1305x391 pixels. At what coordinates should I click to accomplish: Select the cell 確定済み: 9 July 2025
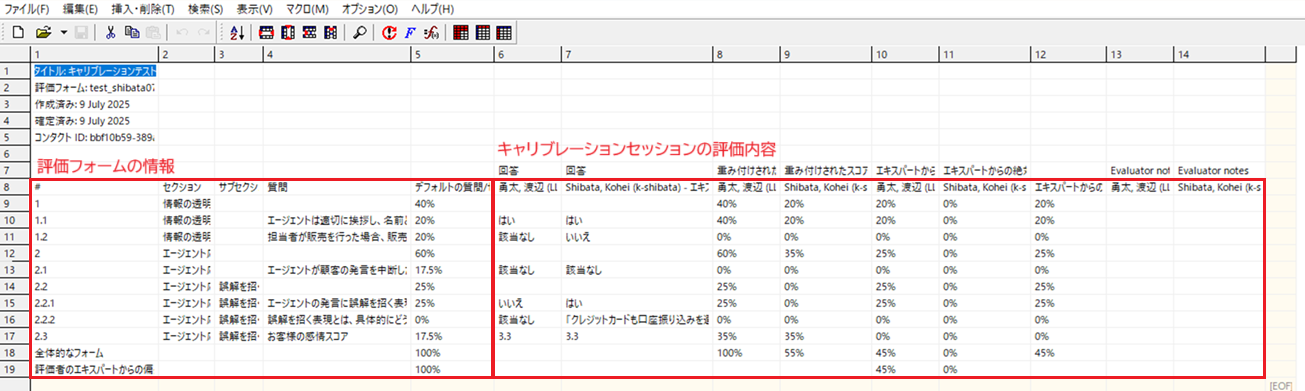[x=95, y=120]
